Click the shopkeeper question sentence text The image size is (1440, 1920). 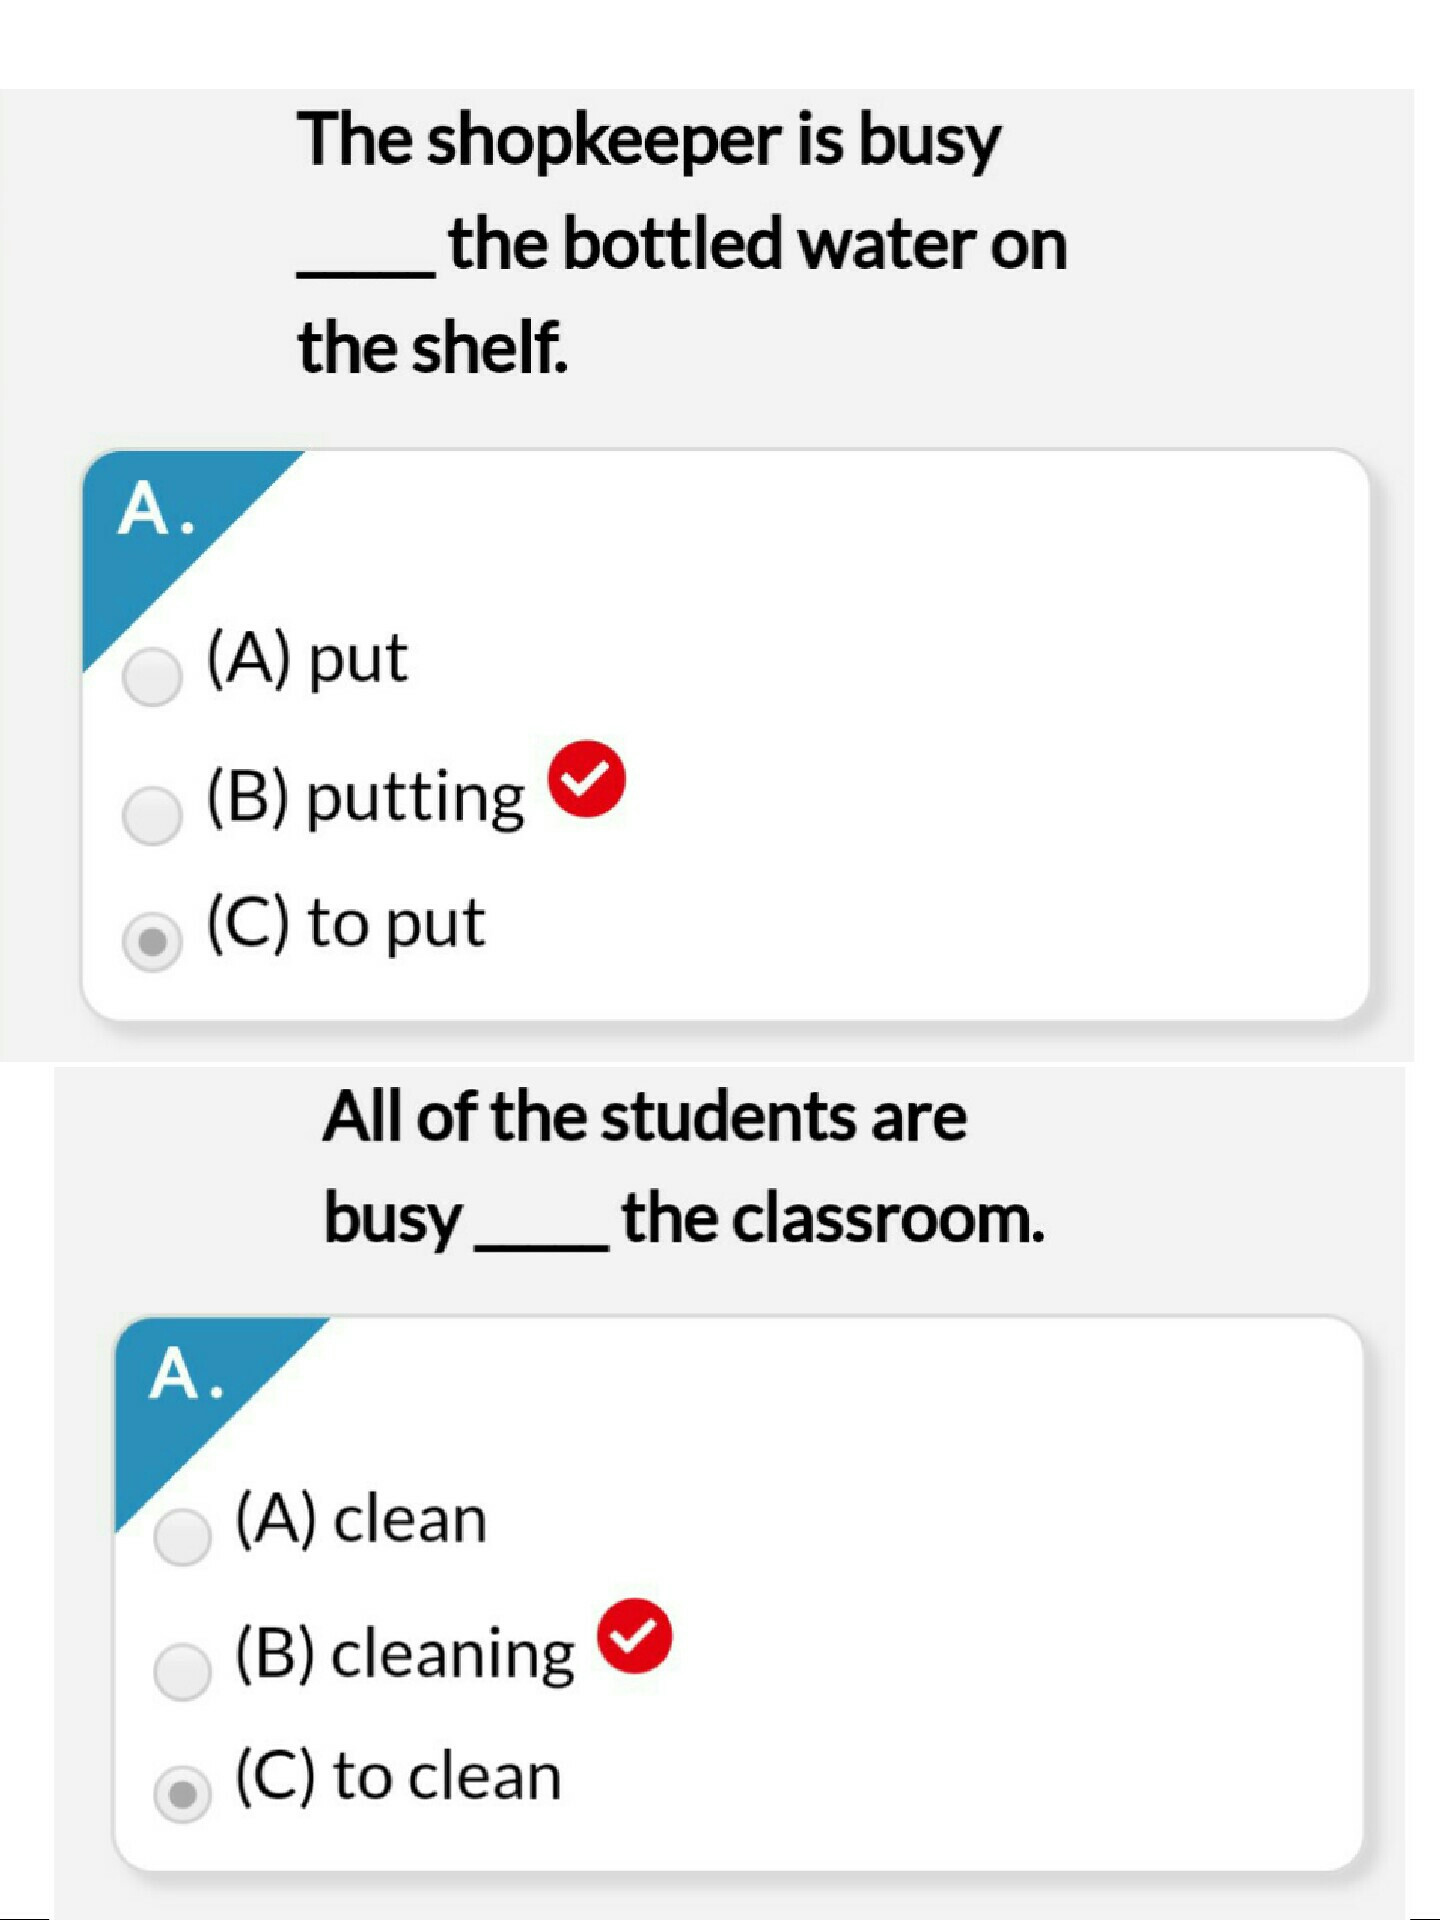point(682,243)
